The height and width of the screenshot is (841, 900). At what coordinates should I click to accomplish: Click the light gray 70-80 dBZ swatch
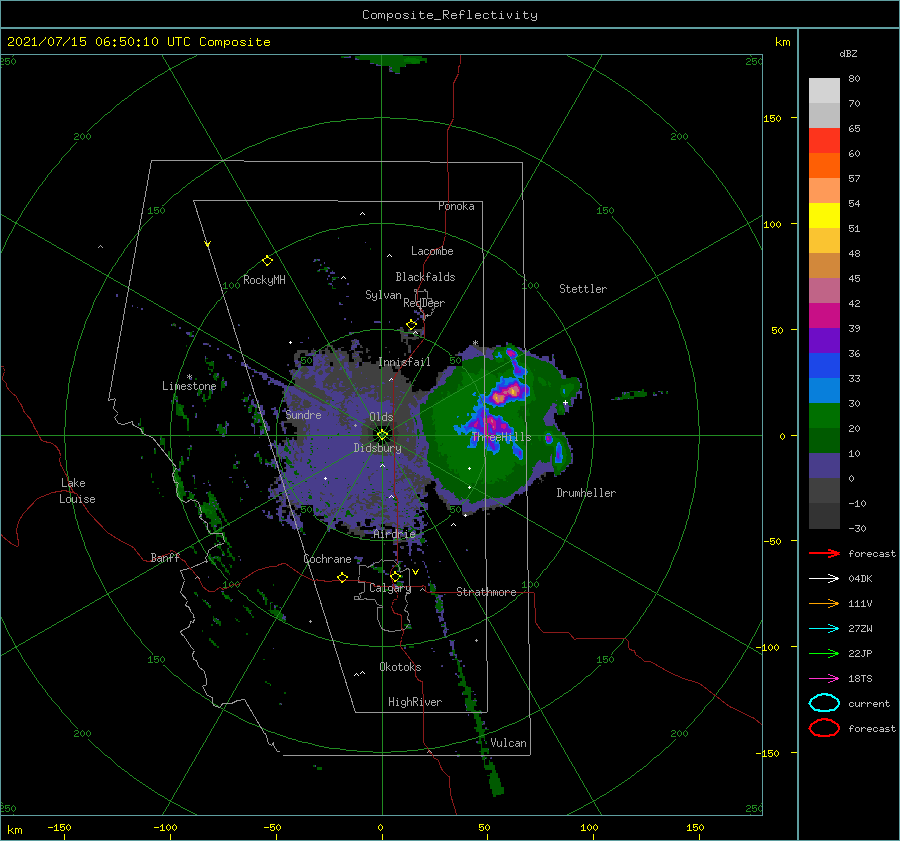pos(824,90)
